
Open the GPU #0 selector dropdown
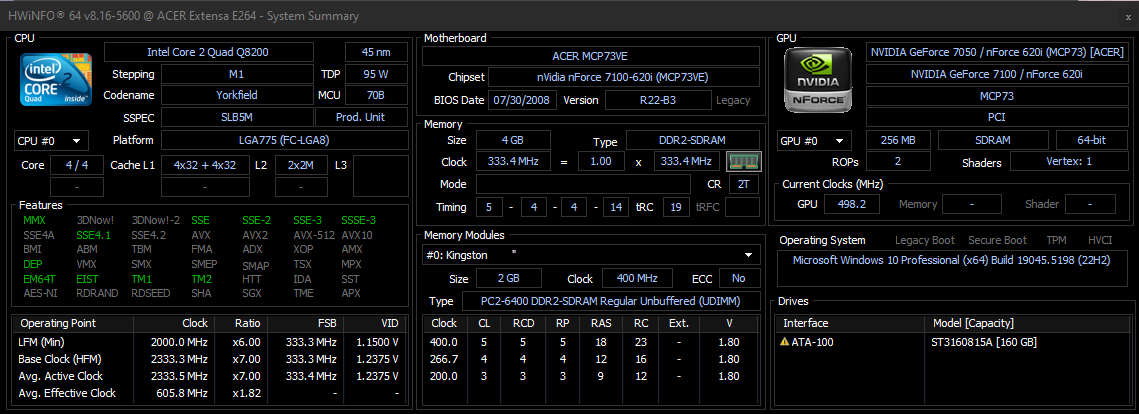point(814,141)
